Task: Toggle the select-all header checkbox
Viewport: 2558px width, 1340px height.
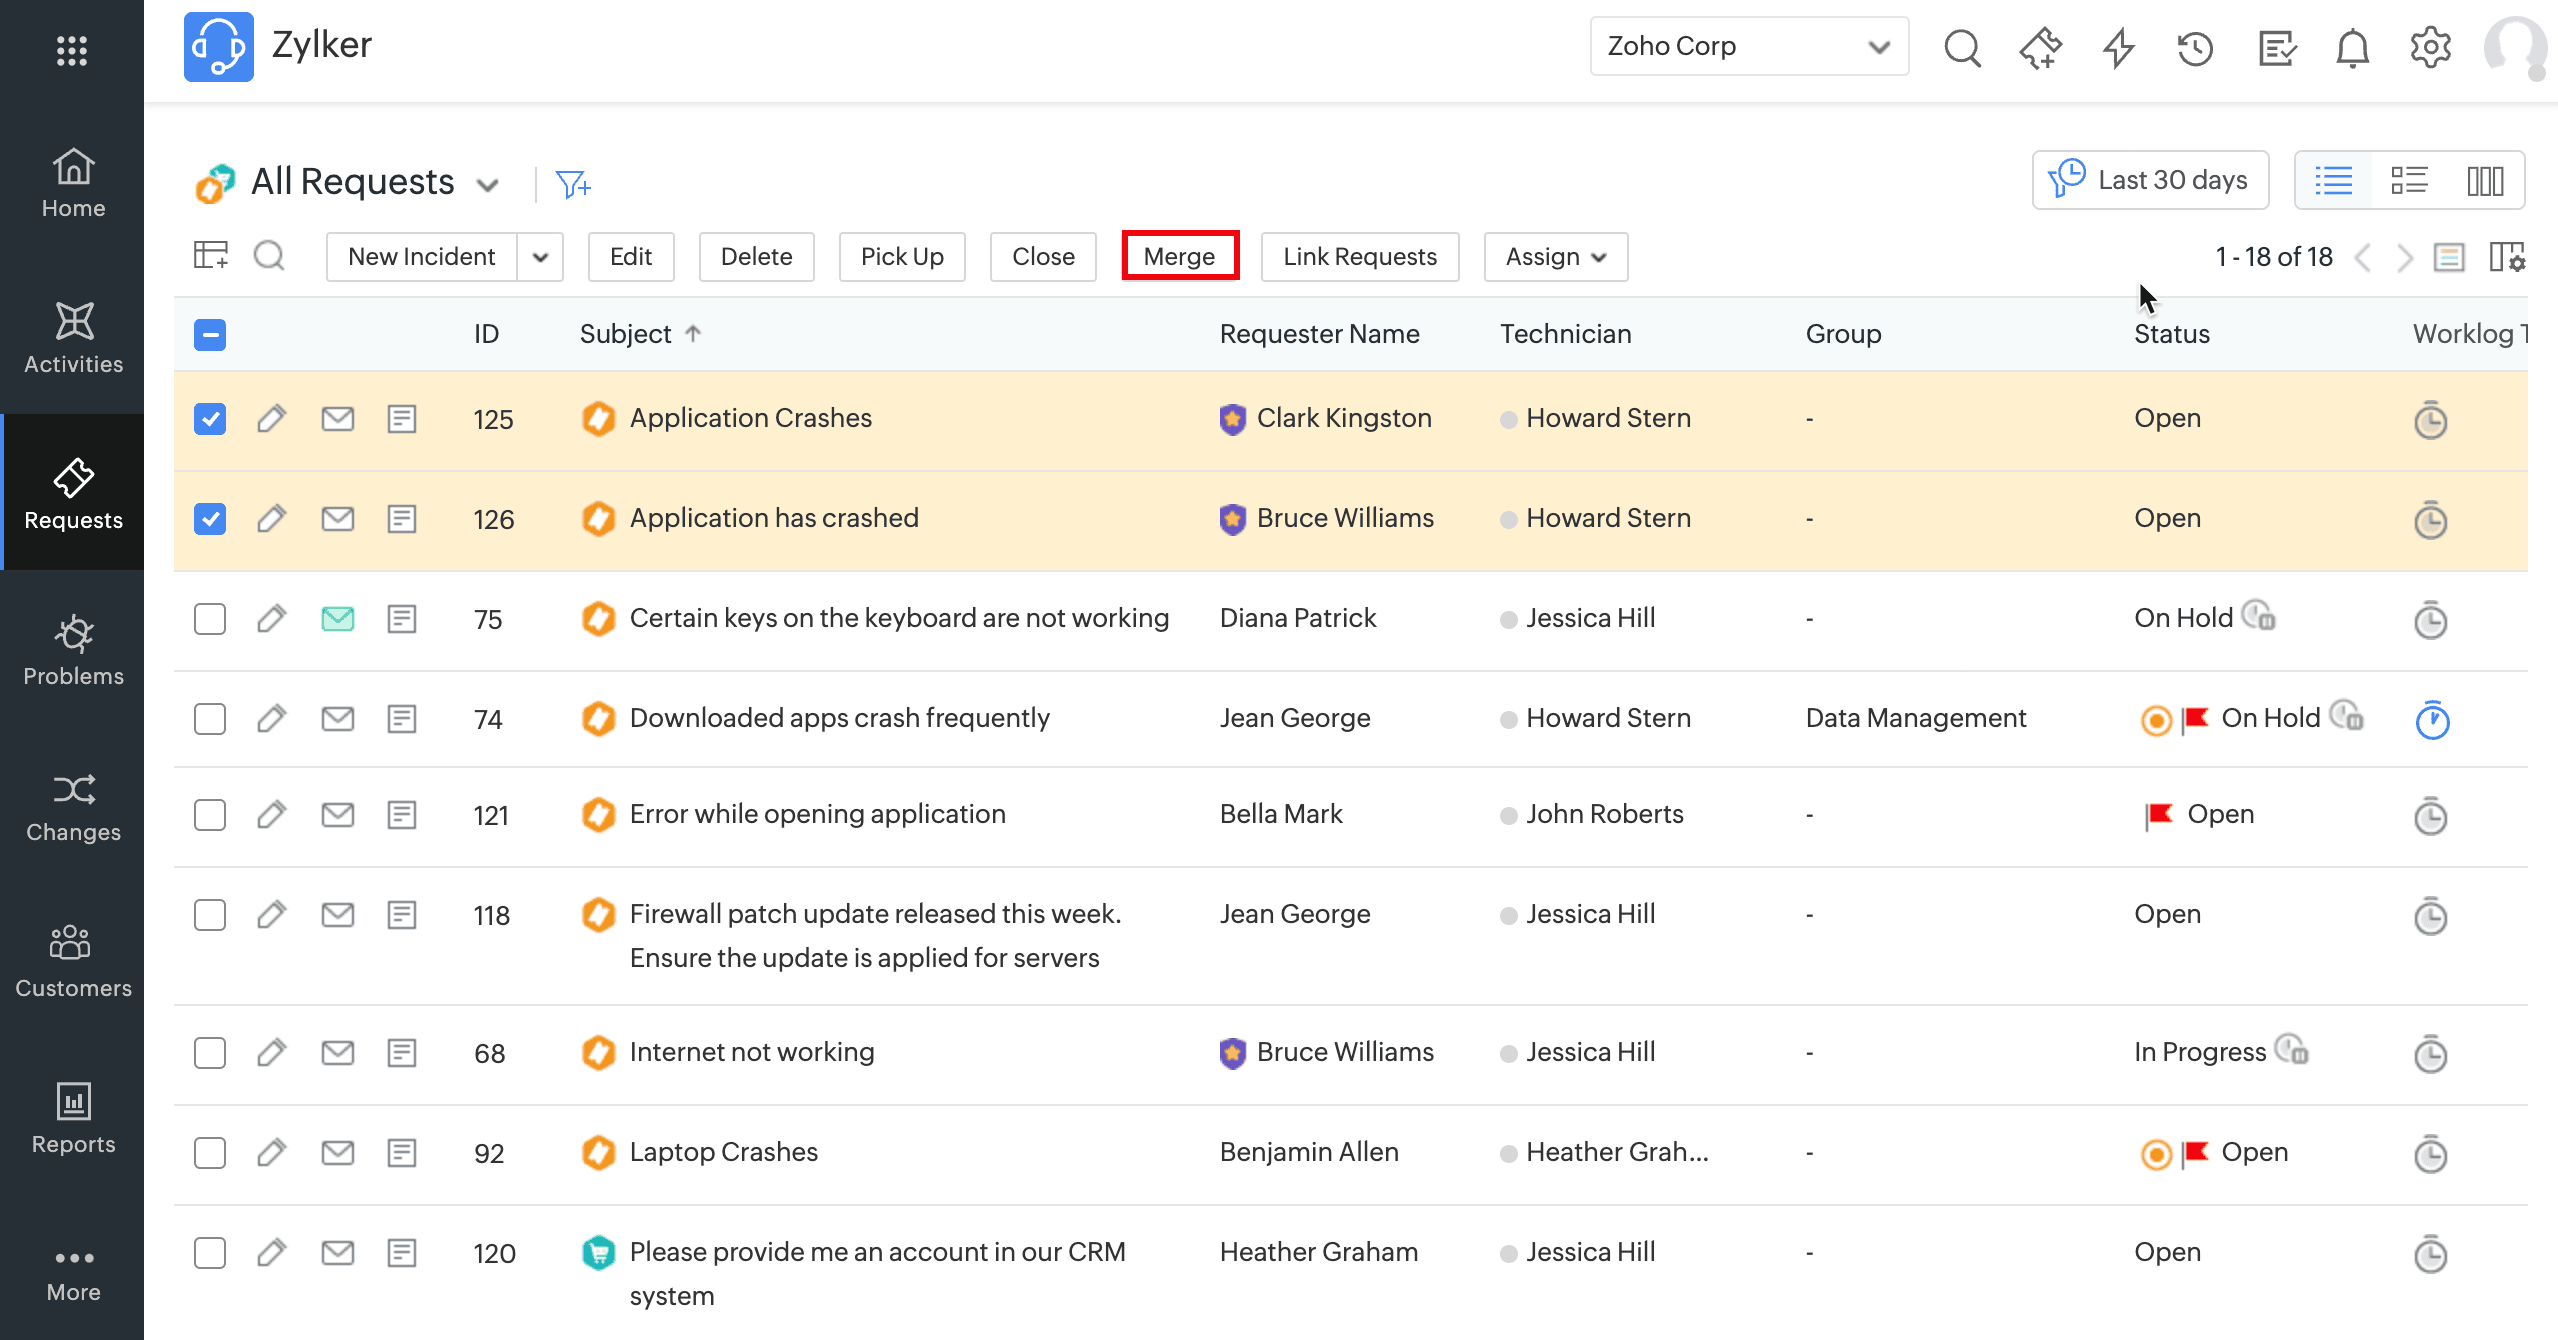Action: click(210, 334)
